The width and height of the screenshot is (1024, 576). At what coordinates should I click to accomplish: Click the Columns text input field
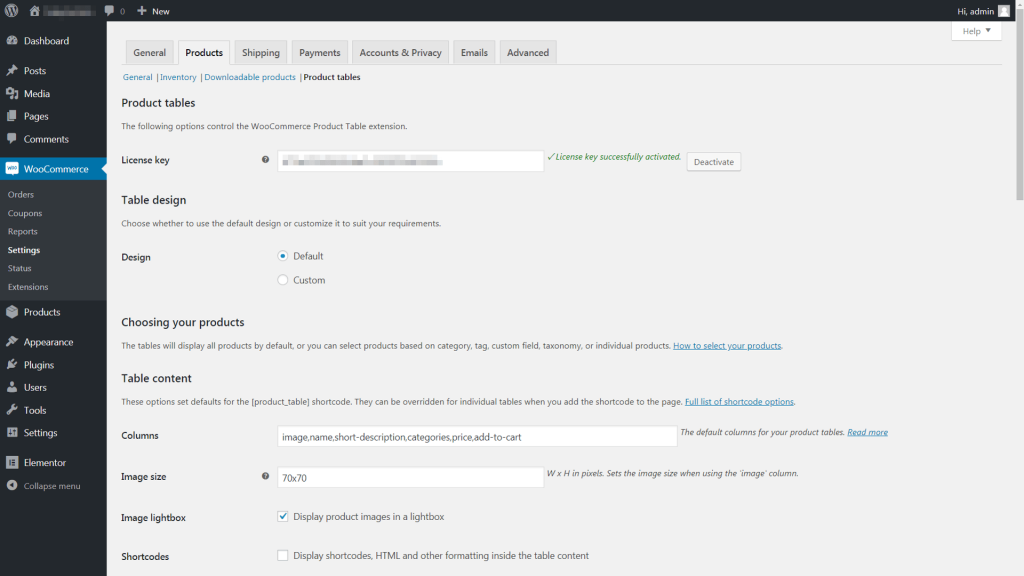point(477,437)
